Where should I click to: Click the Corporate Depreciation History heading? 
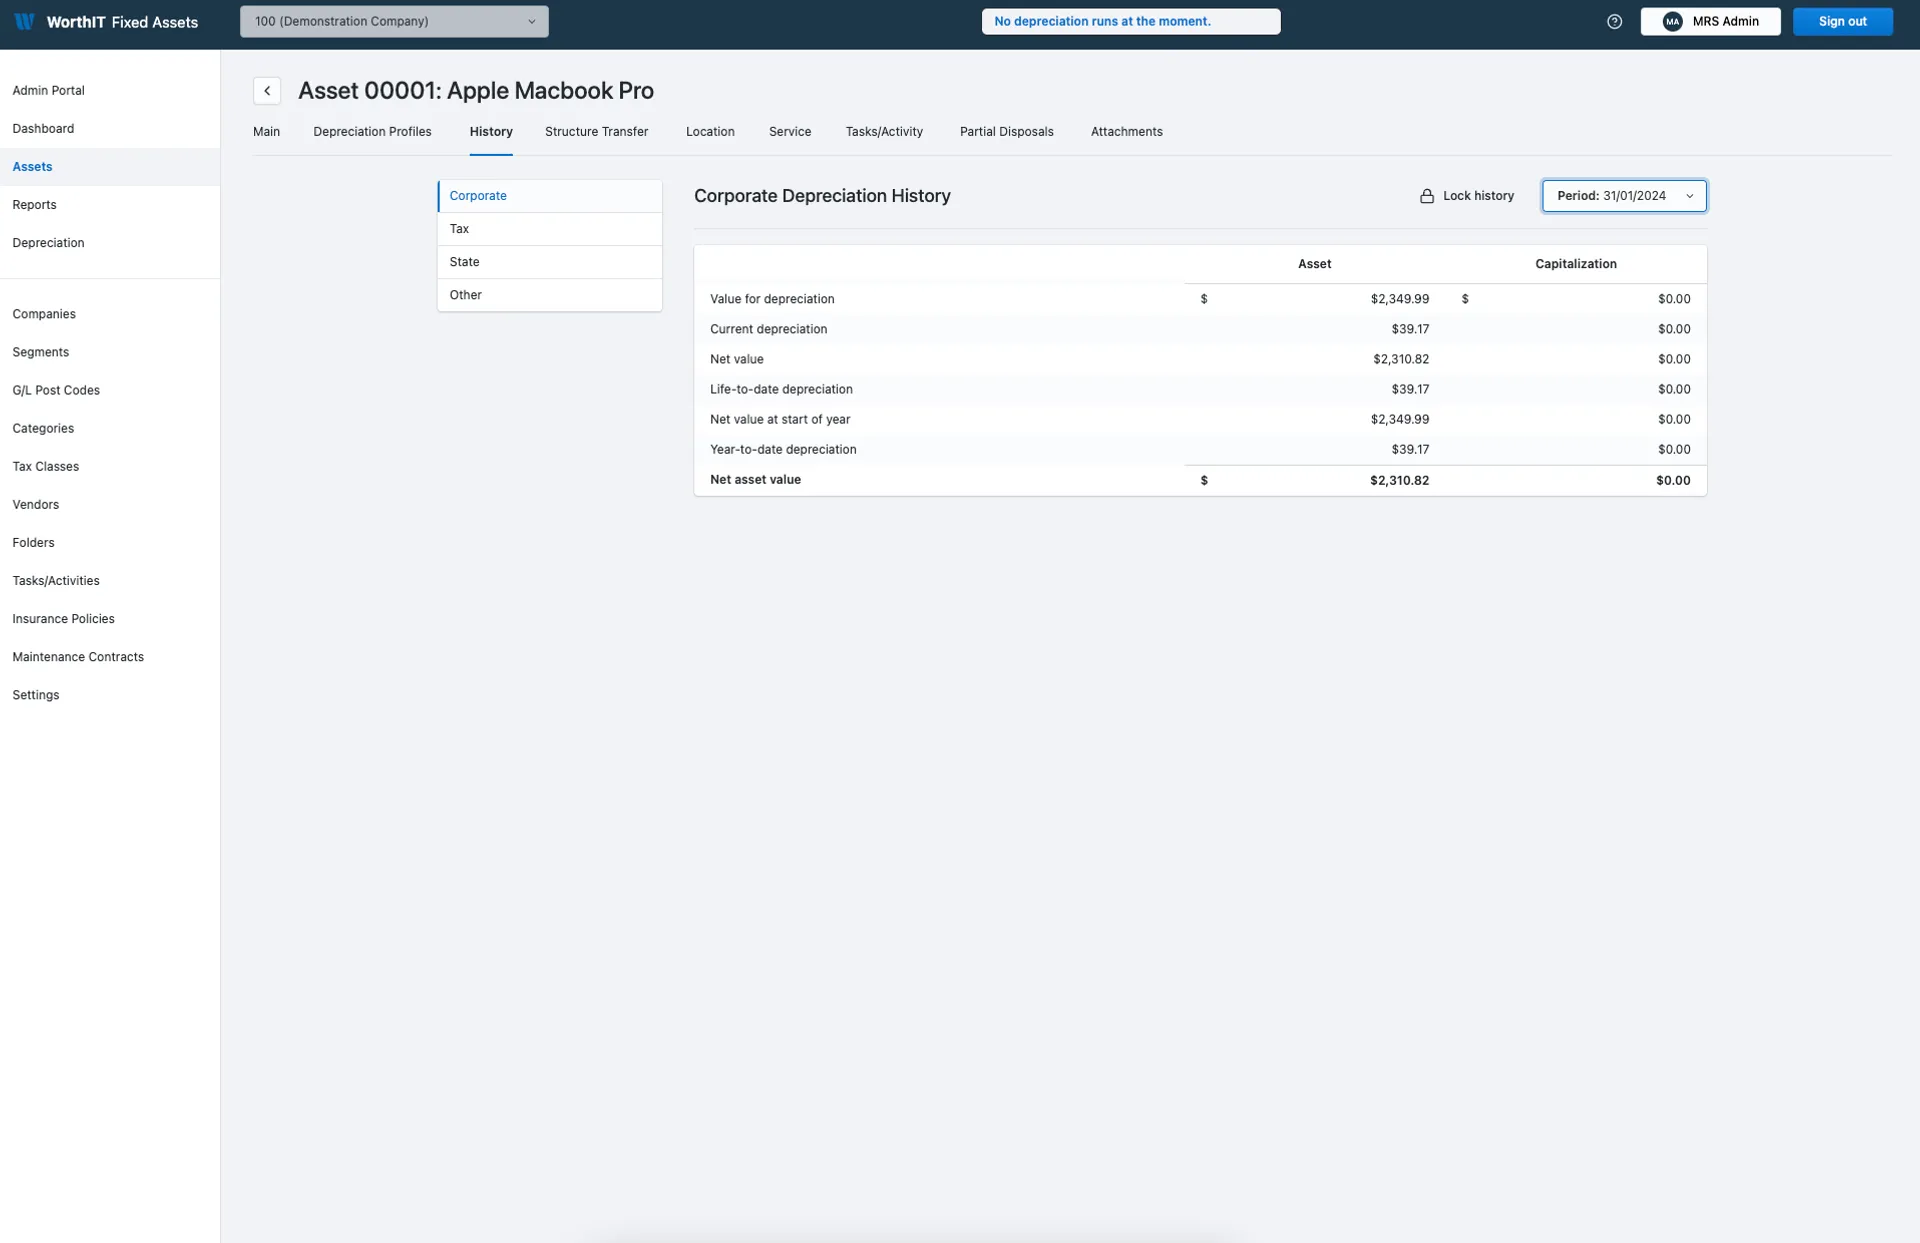pyautogui.click(x=822, y=196)
